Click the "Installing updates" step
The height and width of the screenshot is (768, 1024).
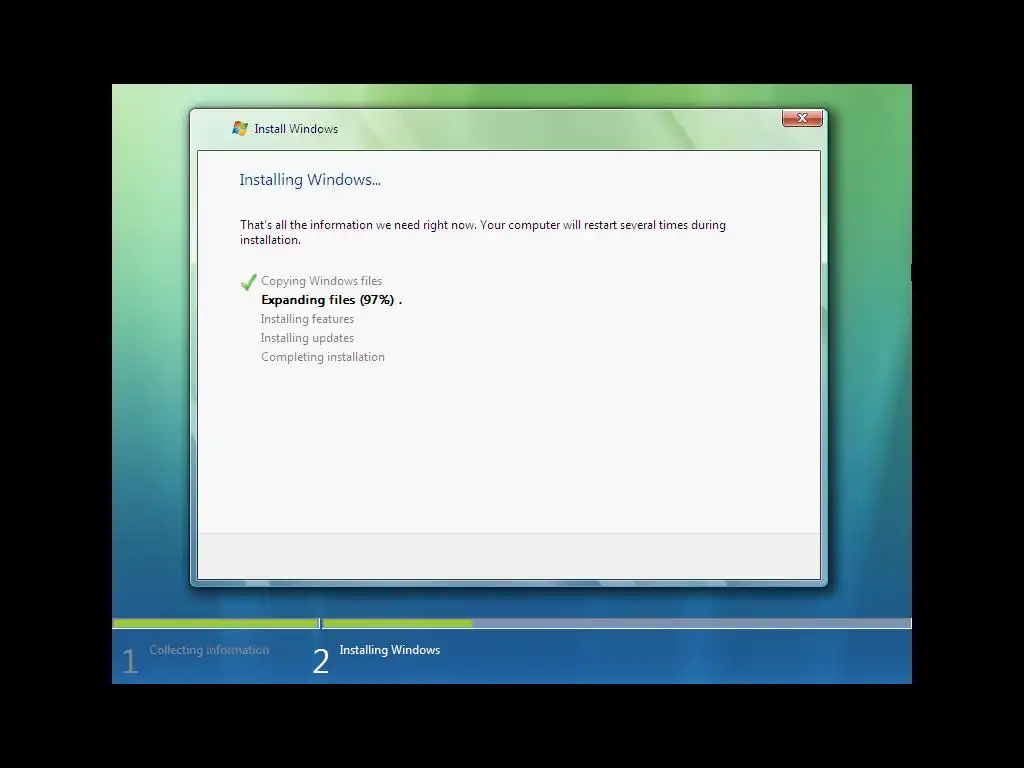coord(307,338)
